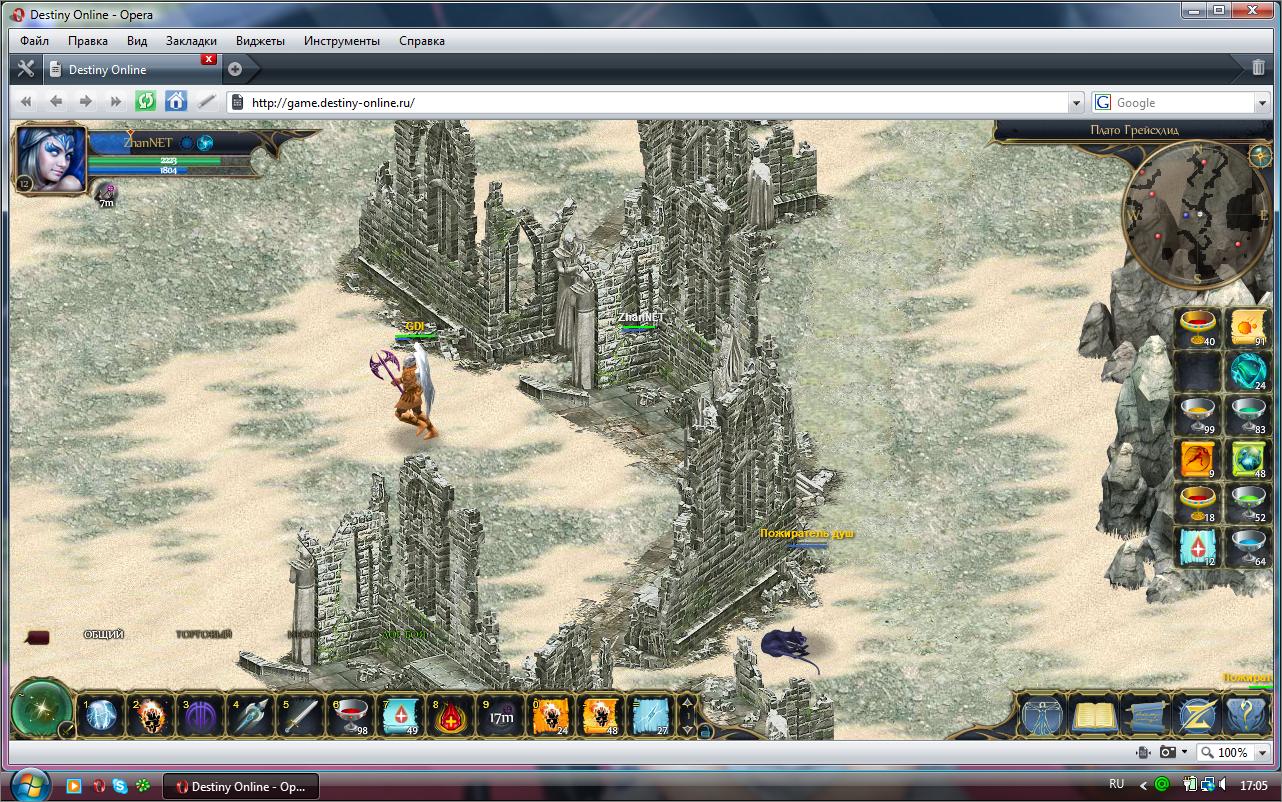Viewport: 1282px width, 802px height.
Task: Drink the blue potion bowl with count 64
Action: click(x=1248, y=548)
